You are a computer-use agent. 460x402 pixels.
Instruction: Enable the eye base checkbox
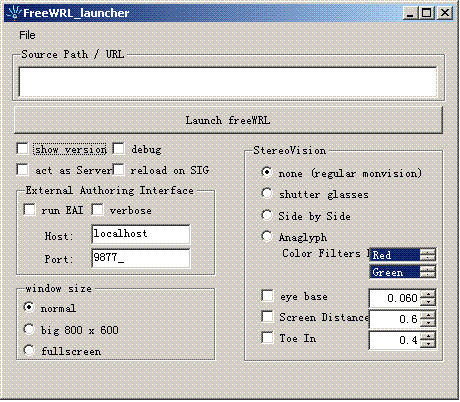[x=267, y=296]
